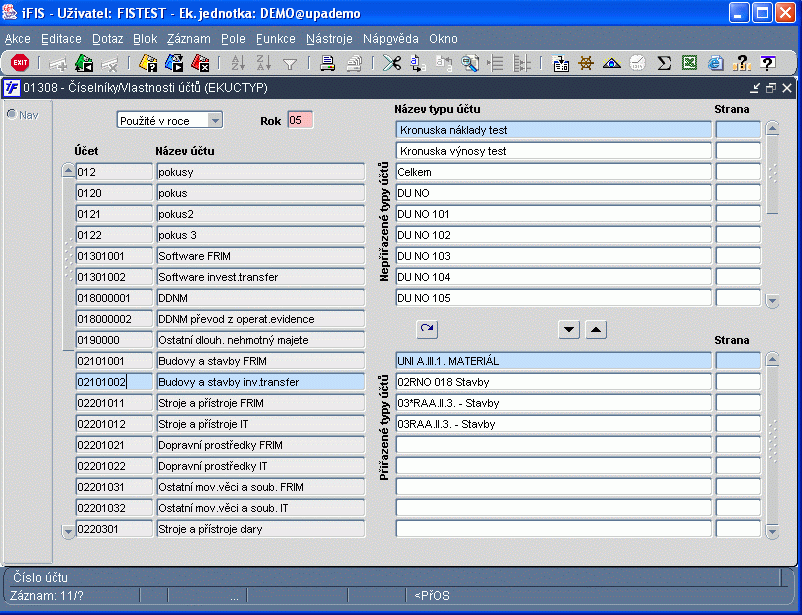The image size is (802, 615).
Task: Select the 'Celkem' account type row
Action: (x=553, y=172)
